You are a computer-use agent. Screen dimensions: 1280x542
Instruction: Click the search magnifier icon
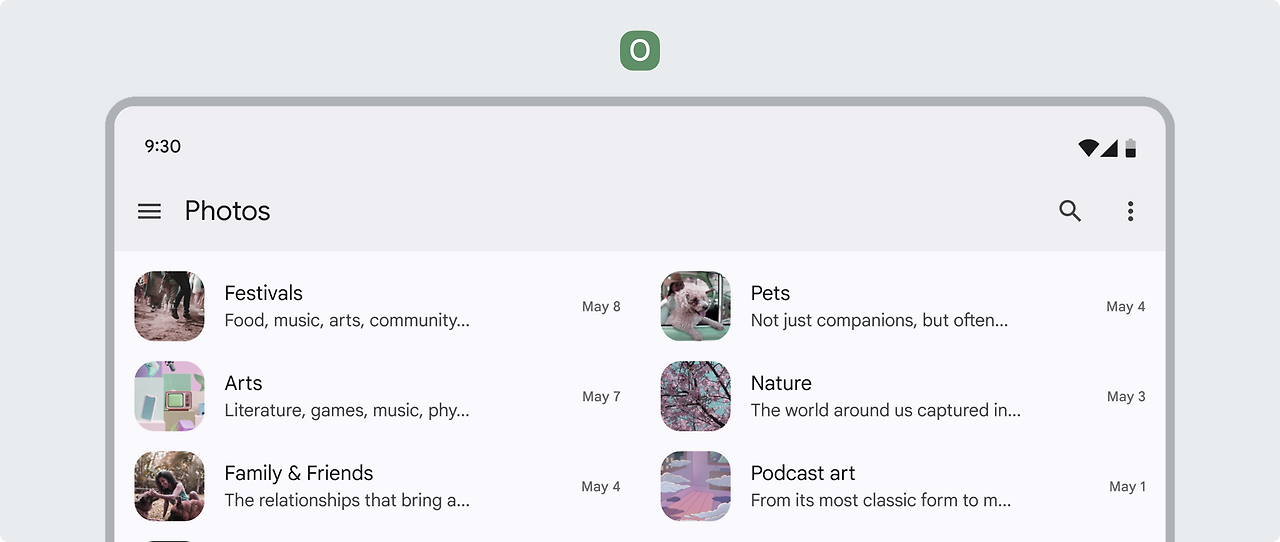click(1070, 211)
